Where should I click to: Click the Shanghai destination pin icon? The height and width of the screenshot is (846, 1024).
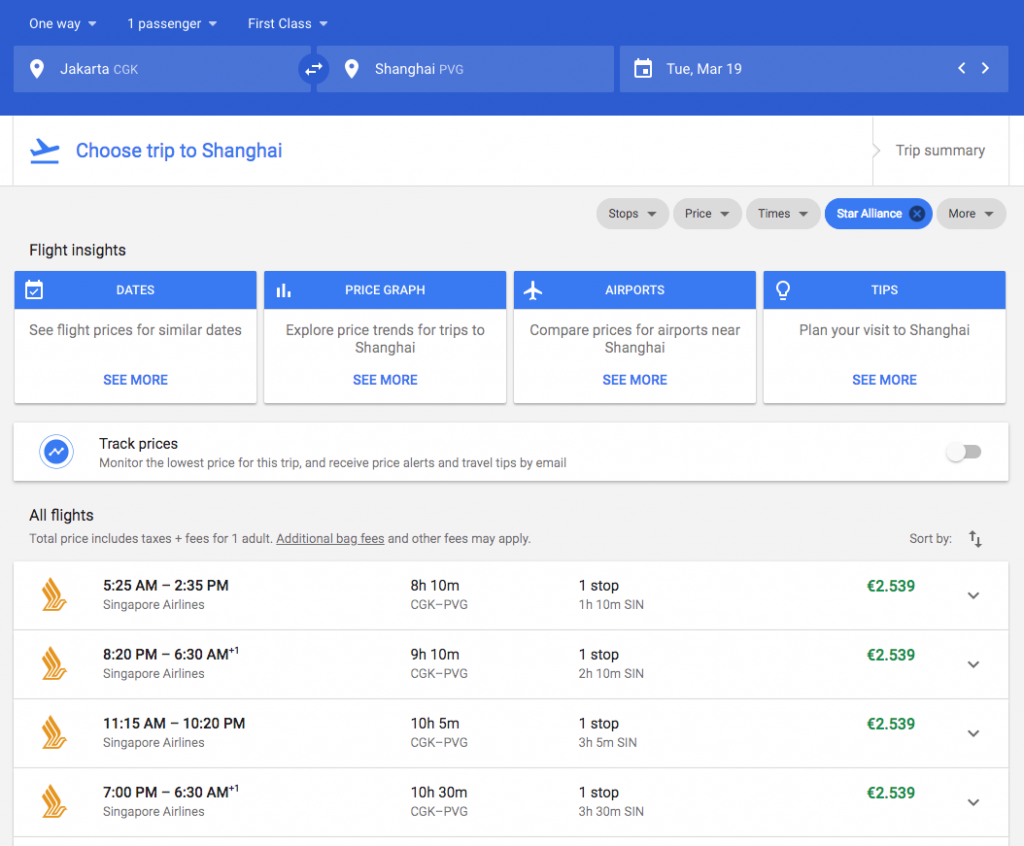[x=351, y=69]
